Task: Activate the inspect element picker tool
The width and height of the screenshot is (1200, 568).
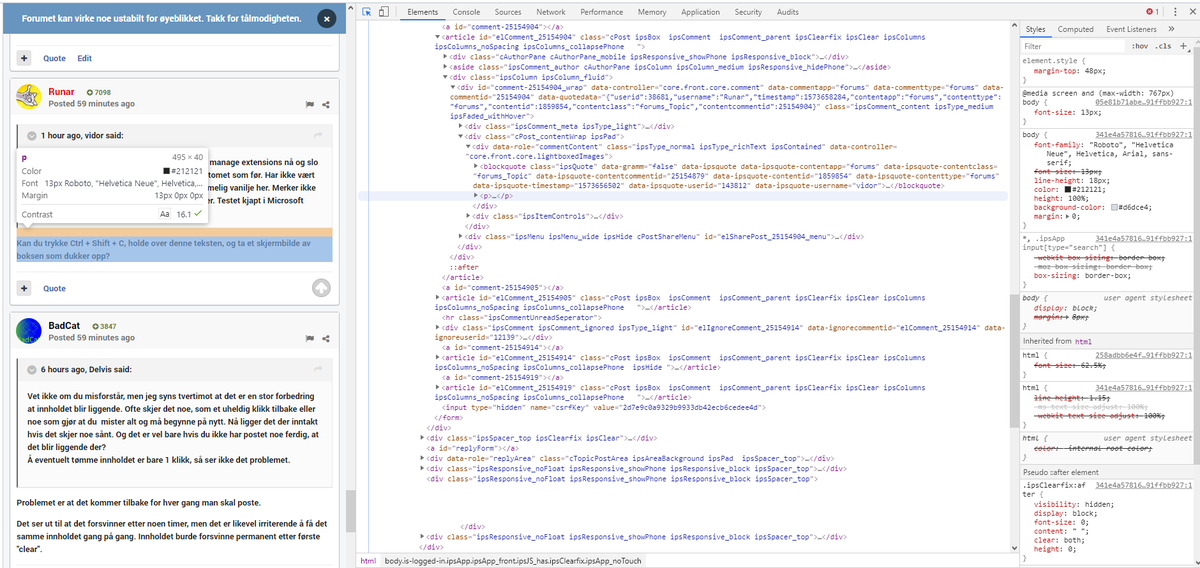Action: coord(367,12)
